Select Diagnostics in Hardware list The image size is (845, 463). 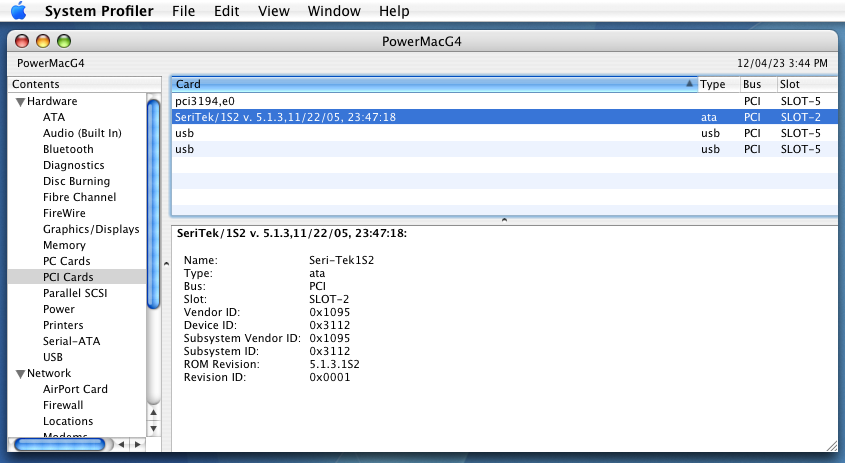(x=73, y=165)
